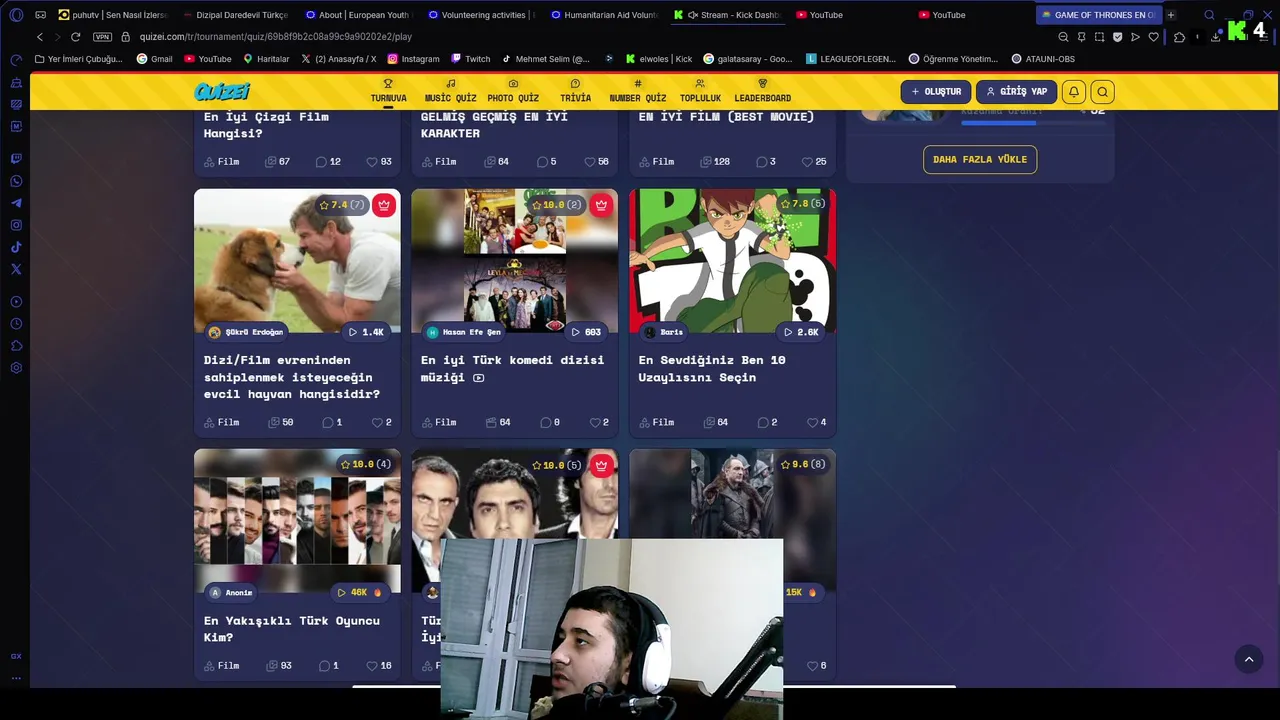Open the Photo Quiz menu item
The height and width of the screenshot is (720, 1280).
pos(513,91)
